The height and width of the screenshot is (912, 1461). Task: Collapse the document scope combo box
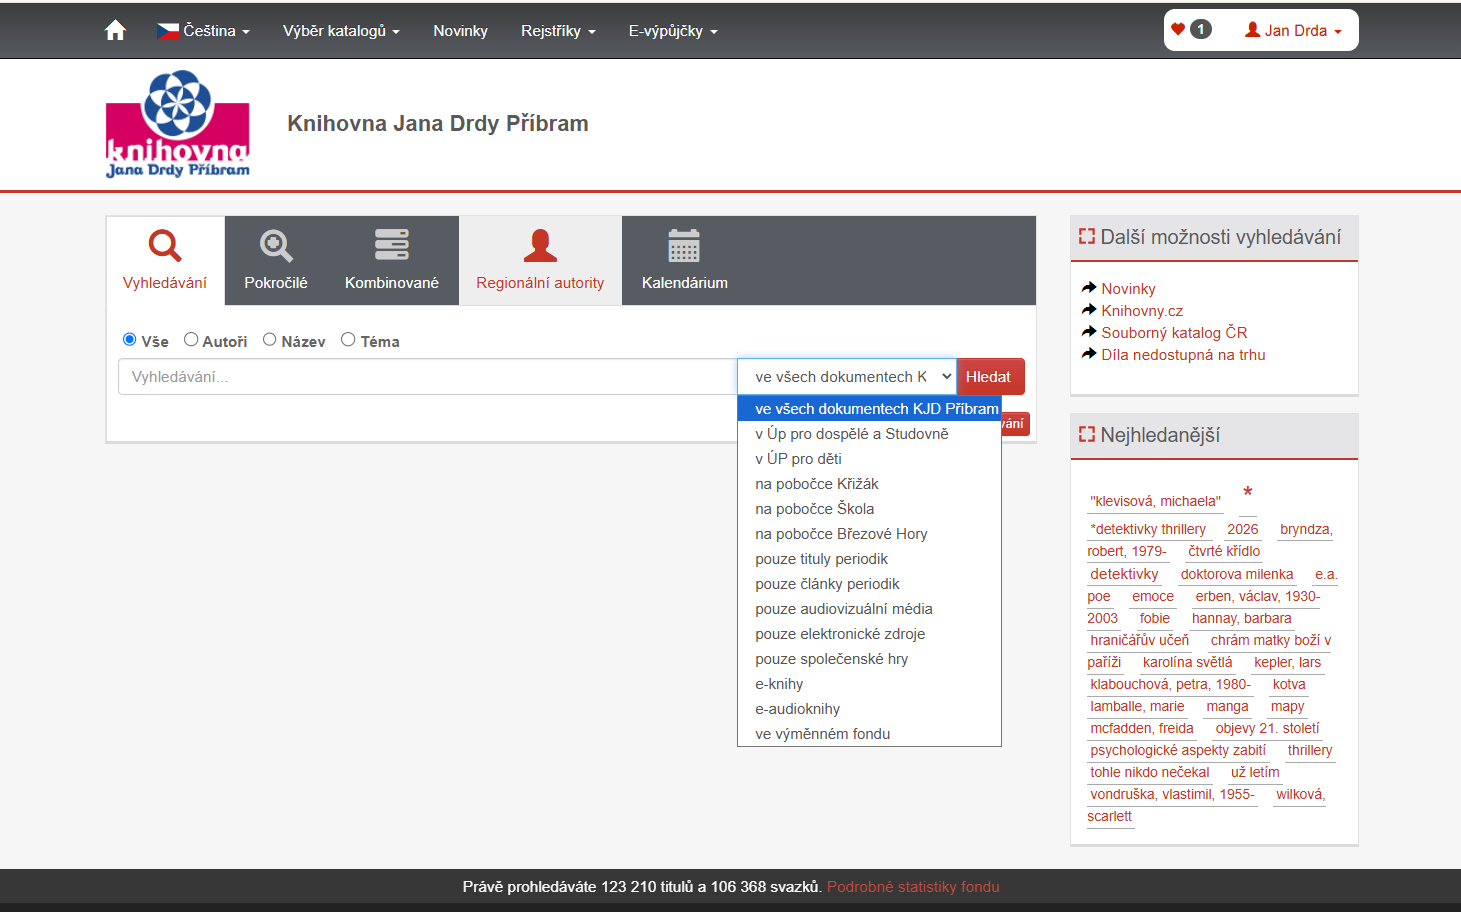click(847, 377)
